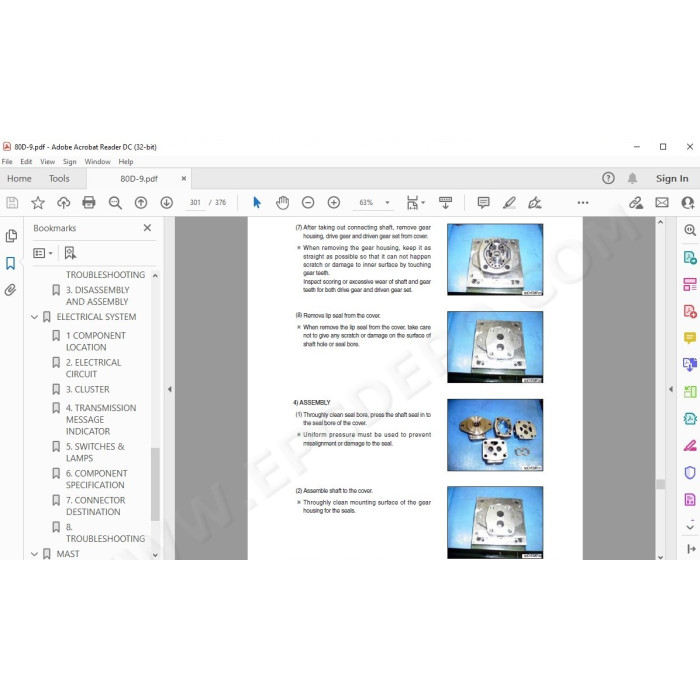This screenshot has height=700, width=700.
Task: Open bookmark 2. ELECTRICAL CIRCUIT
Action: point(93,368)
